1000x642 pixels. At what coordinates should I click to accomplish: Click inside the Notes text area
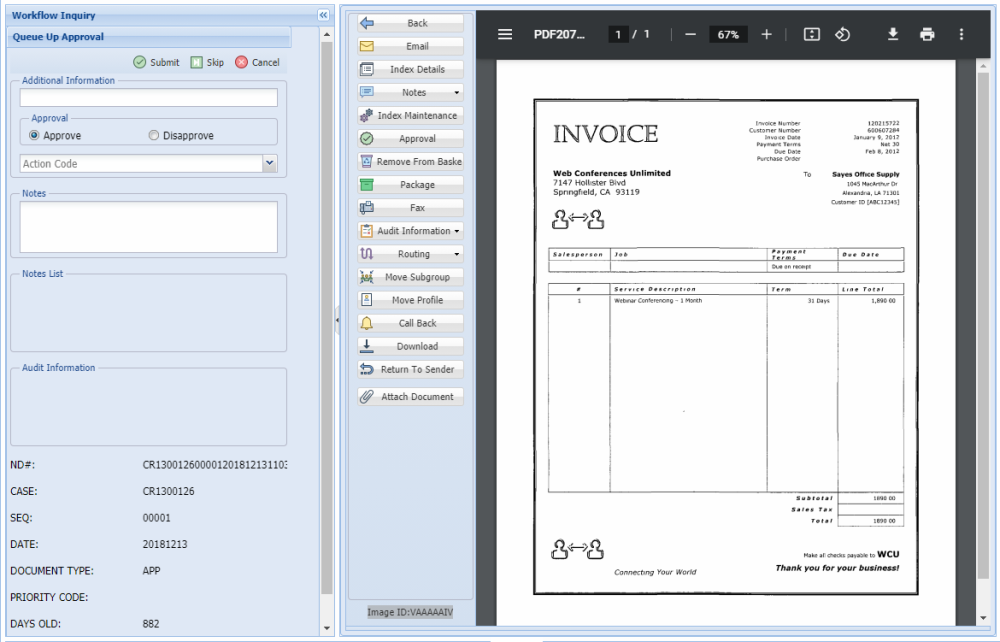149,227
